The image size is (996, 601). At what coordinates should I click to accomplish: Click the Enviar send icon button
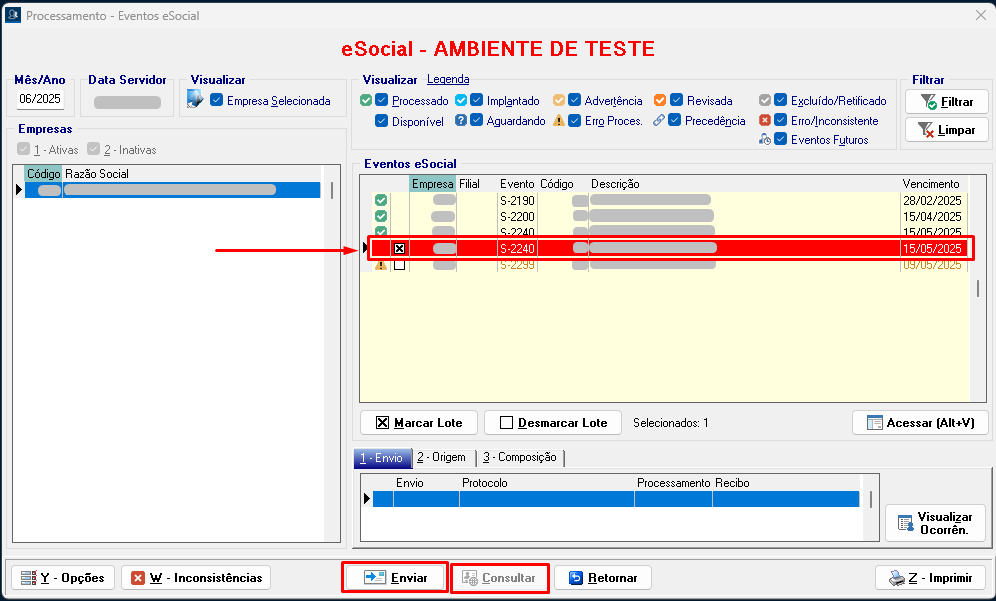(x=375, y=578)
